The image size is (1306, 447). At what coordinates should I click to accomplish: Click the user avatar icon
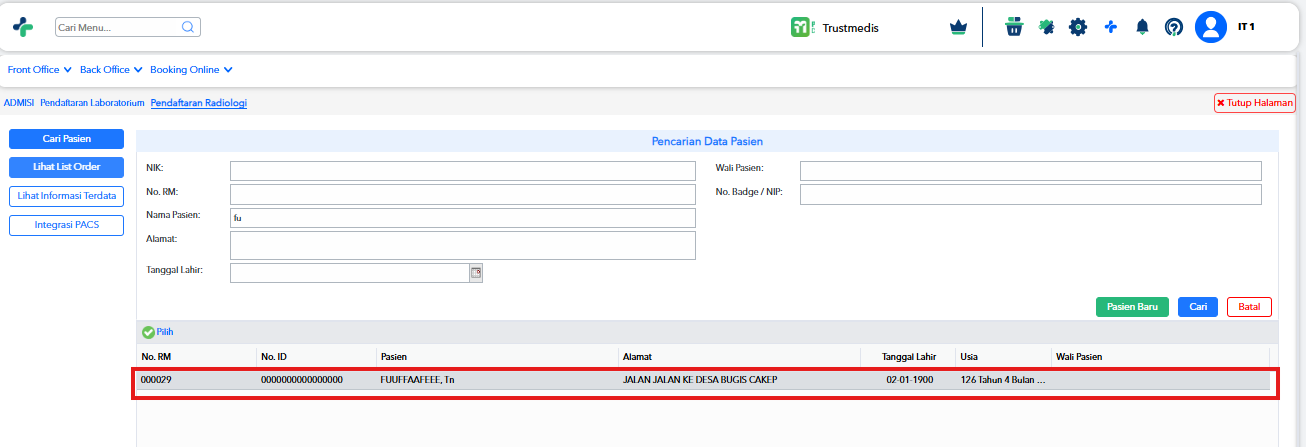coord(1211,27)
